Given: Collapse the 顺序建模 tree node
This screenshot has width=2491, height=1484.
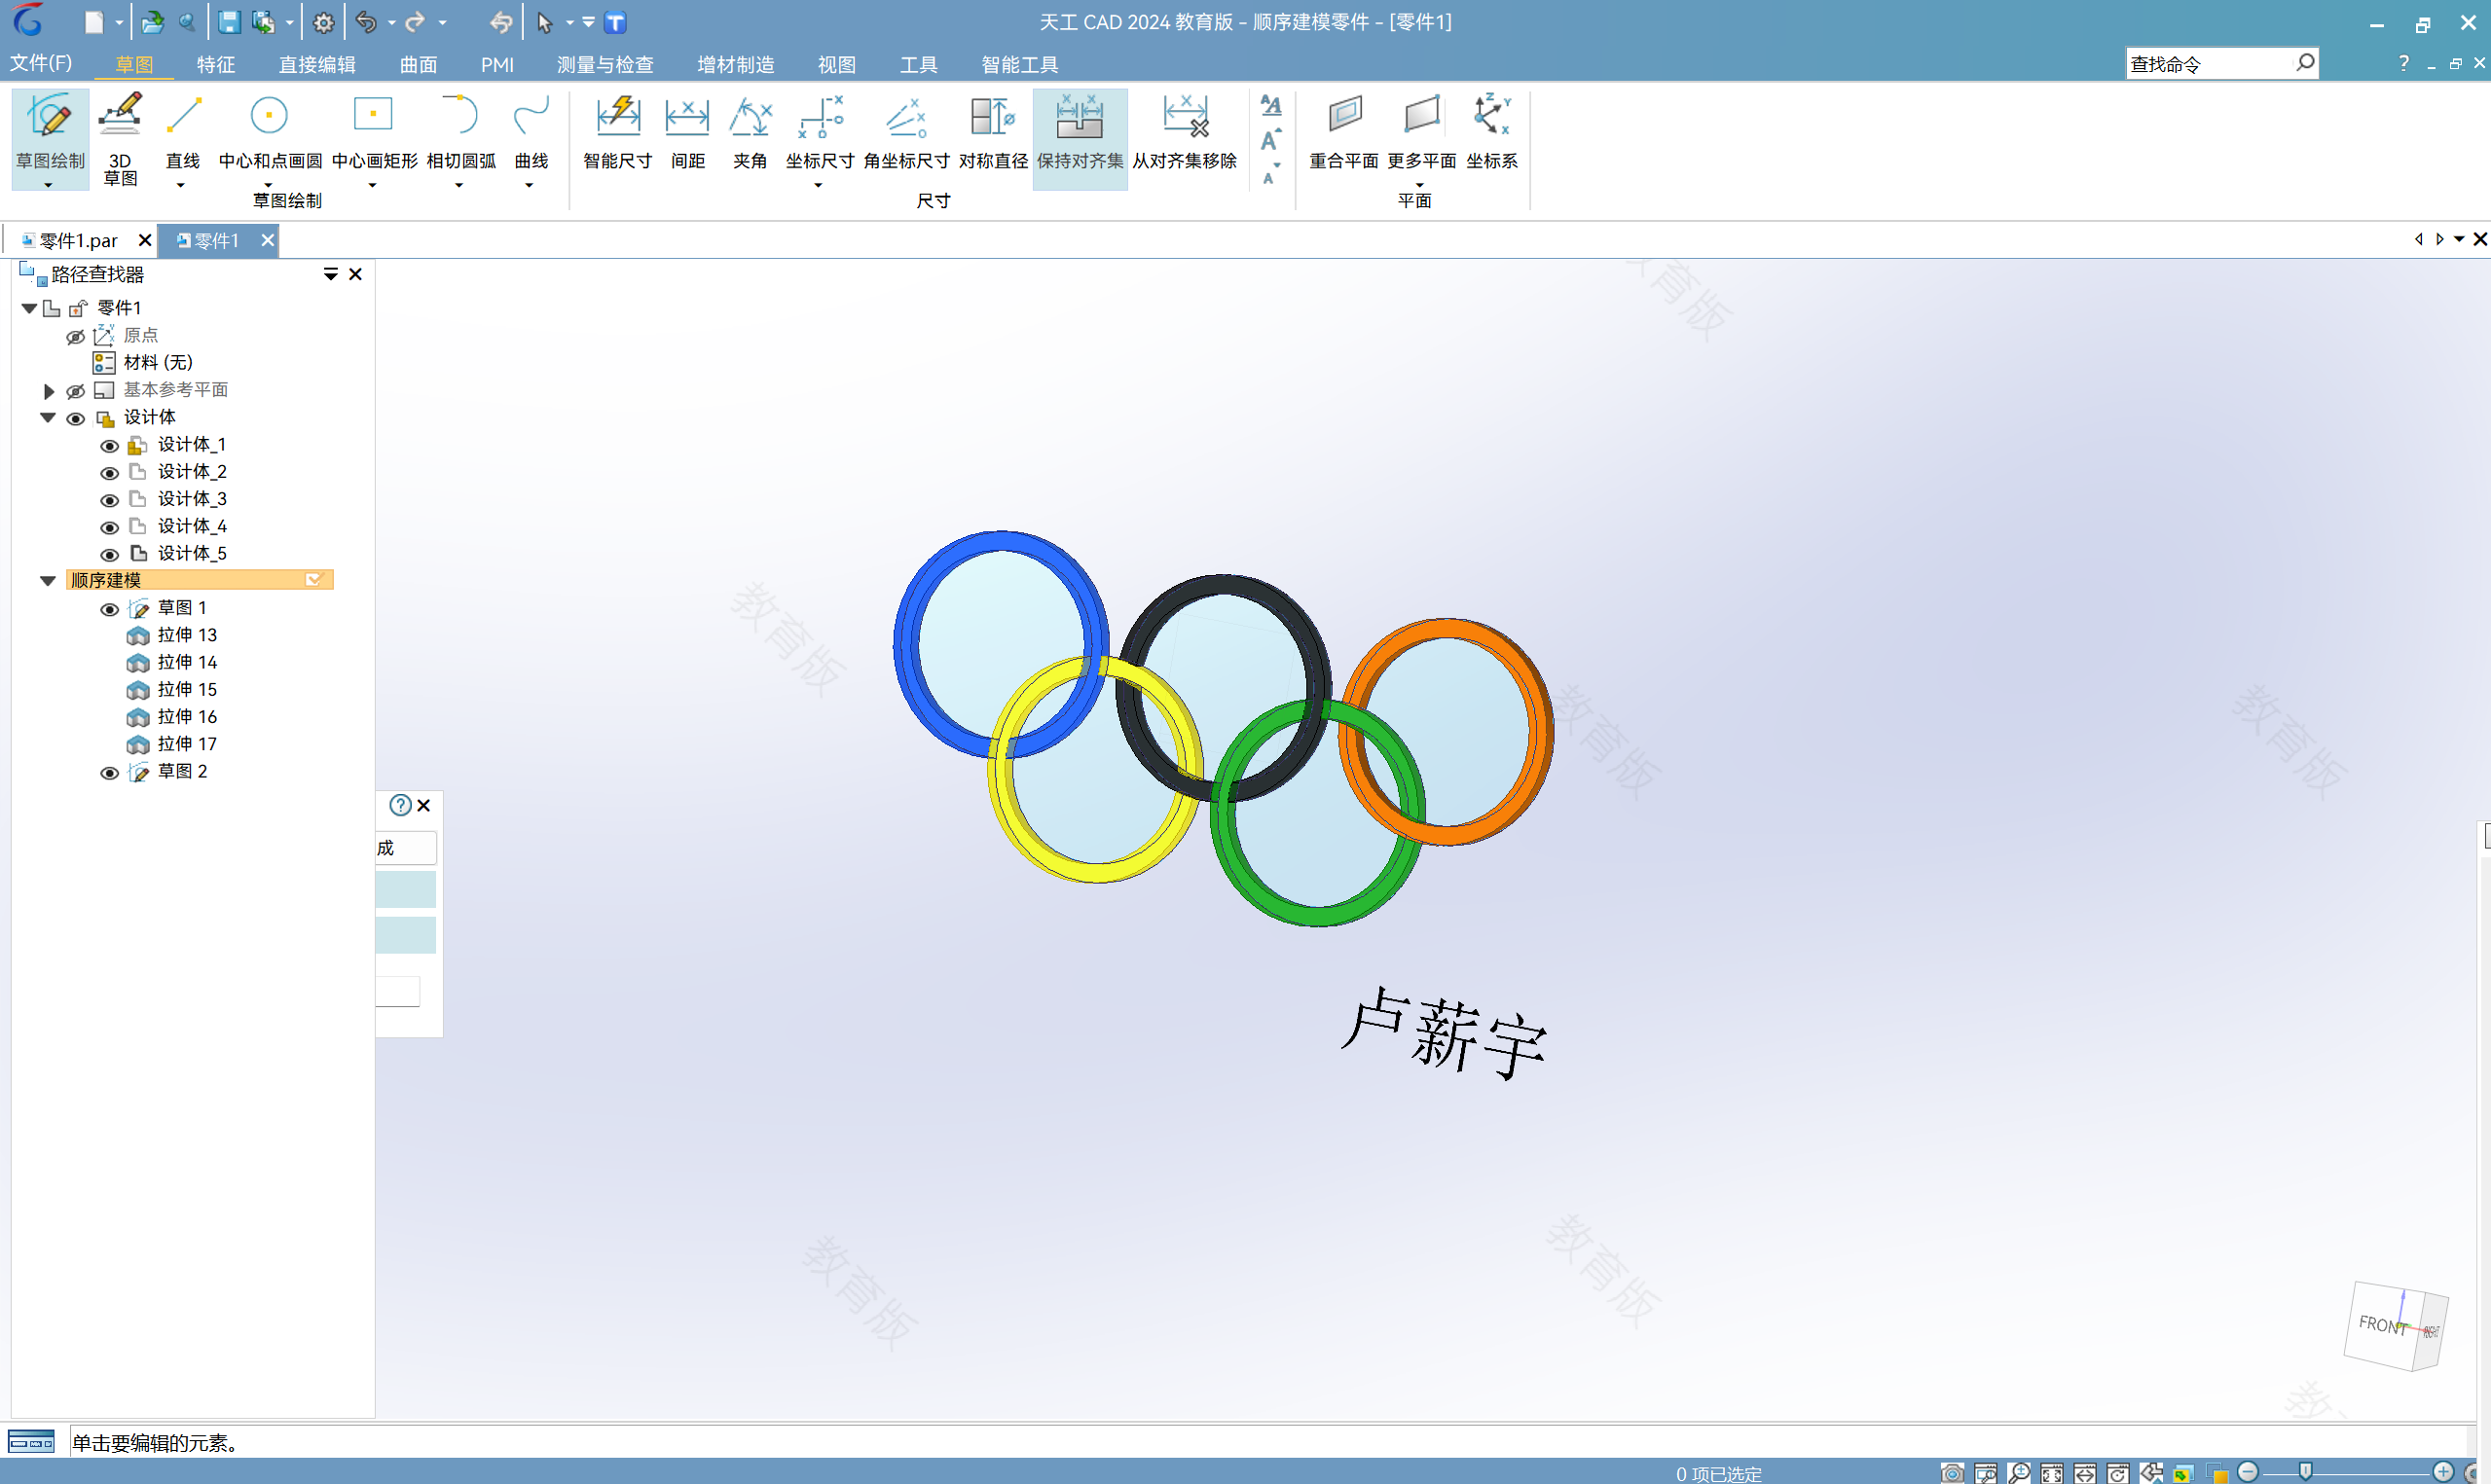Looking at the screenshot, I should coord(48,581).
